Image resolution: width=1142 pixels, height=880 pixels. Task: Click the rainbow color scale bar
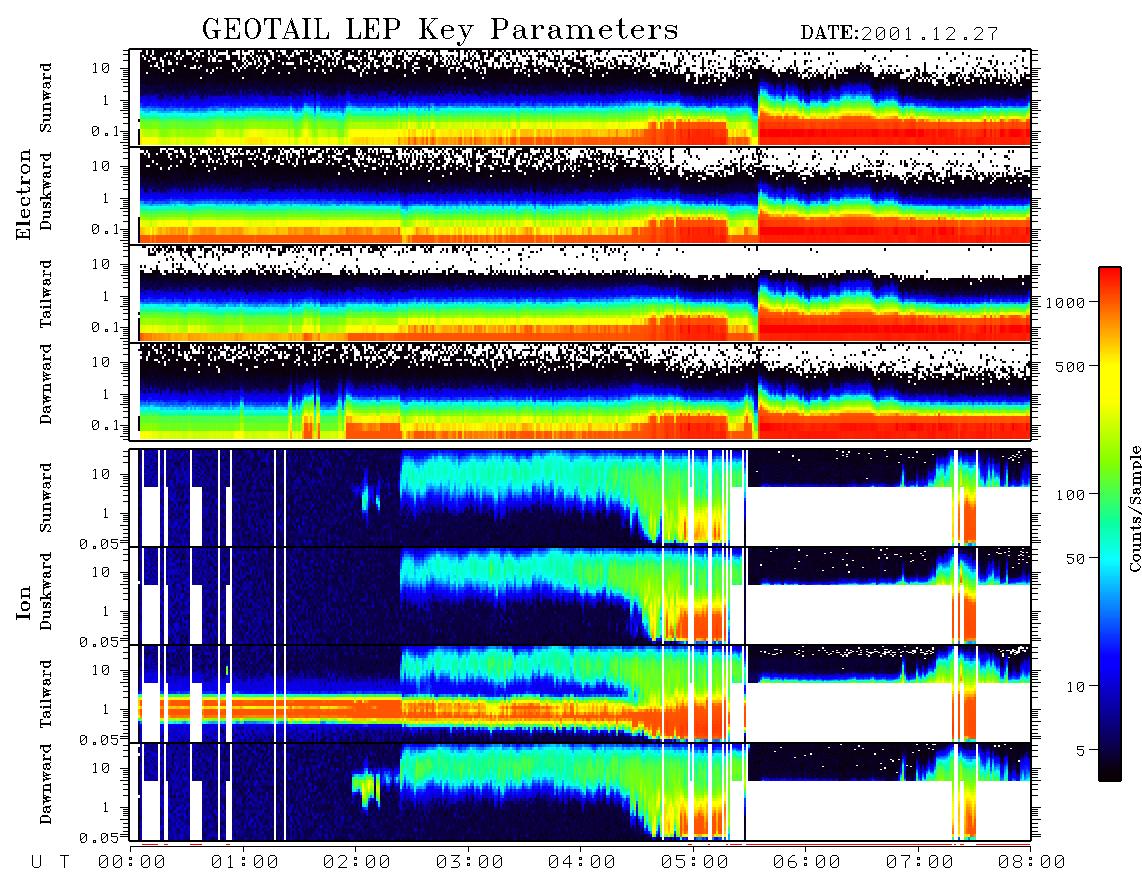pyautogui.click(x=1109, y=524)
